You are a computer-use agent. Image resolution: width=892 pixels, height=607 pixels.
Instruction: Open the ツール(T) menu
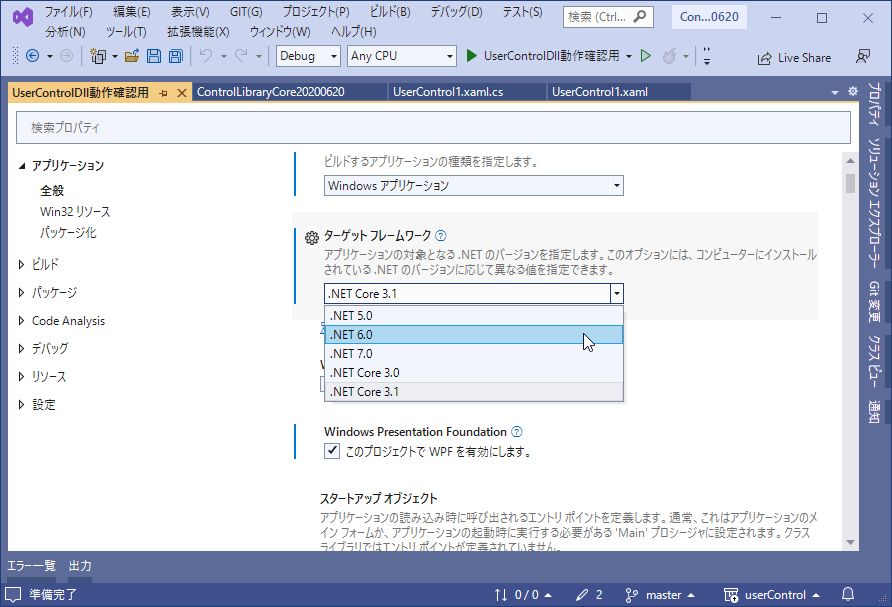126,32
